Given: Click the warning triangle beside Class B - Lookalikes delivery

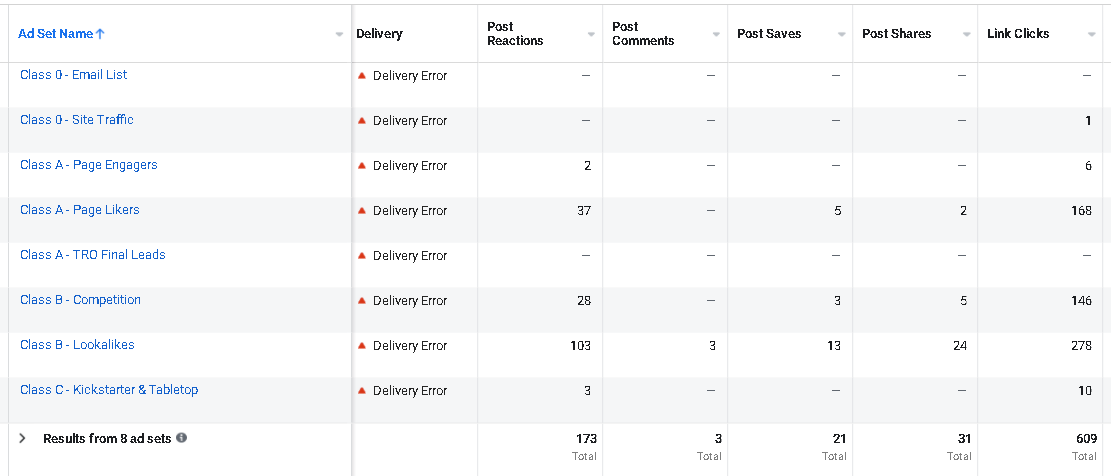Looking at the screenshot, I should pyautogui.click(x=362, y=346).
